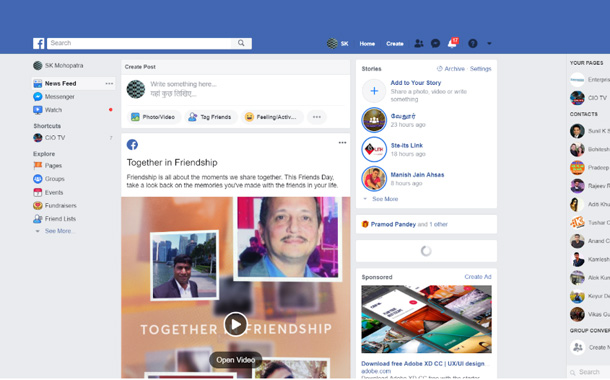Expand See More in Stories
Viewport: 610px width, 380px height.
pyautogui.click(x=385, y=199)
